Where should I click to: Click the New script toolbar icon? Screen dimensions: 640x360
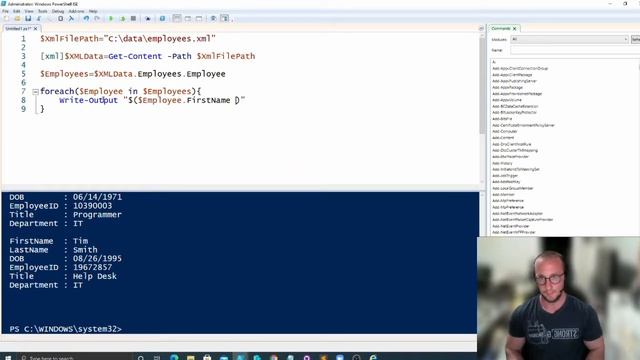pos(6,18)
